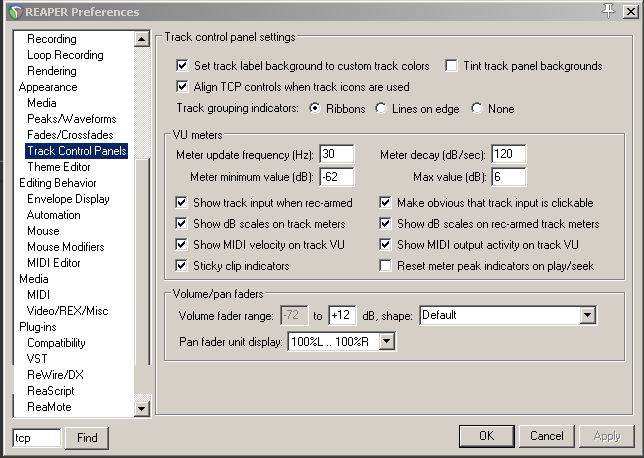Open Envelope Display settings
The width and height of the screenshot is (644, 458).
[x=68, y=199]
